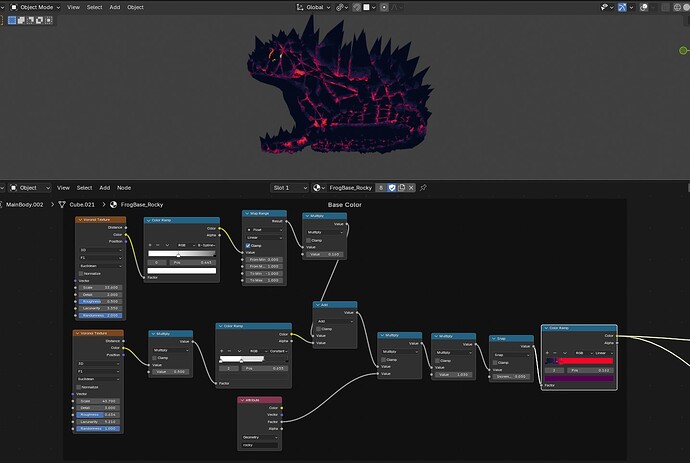Click the third select mode subtract icon
Image resolution: width=690 pixels, height=463 pixels.
[30, 20]
